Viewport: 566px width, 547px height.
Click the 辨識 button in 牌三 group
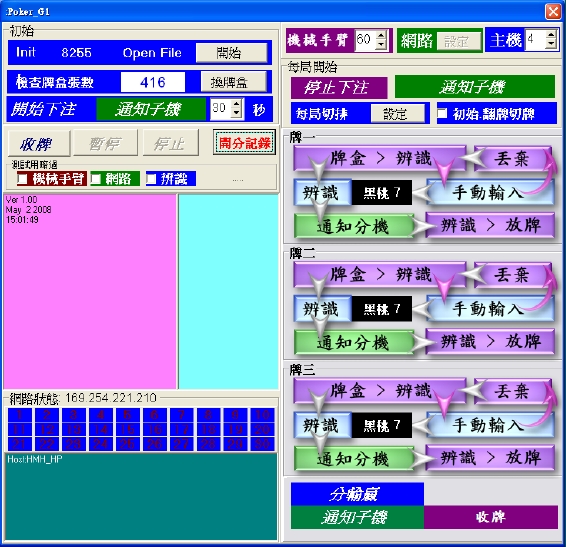point(322,425)
